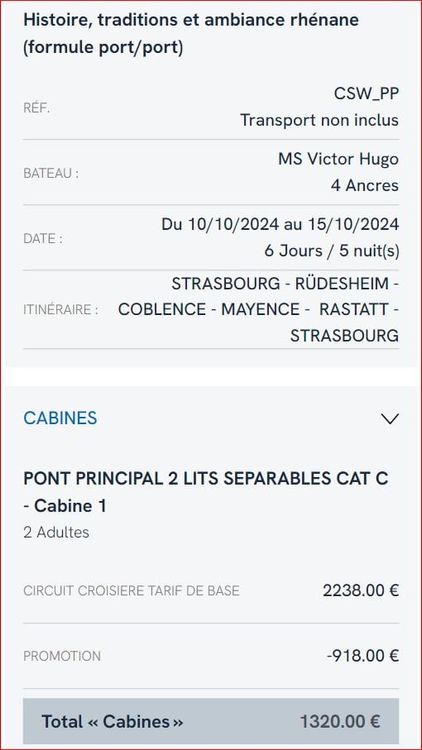Screen dimensions: 422x750
Task: Click the Total « Cabines » bar
Action: coord(211,721)
